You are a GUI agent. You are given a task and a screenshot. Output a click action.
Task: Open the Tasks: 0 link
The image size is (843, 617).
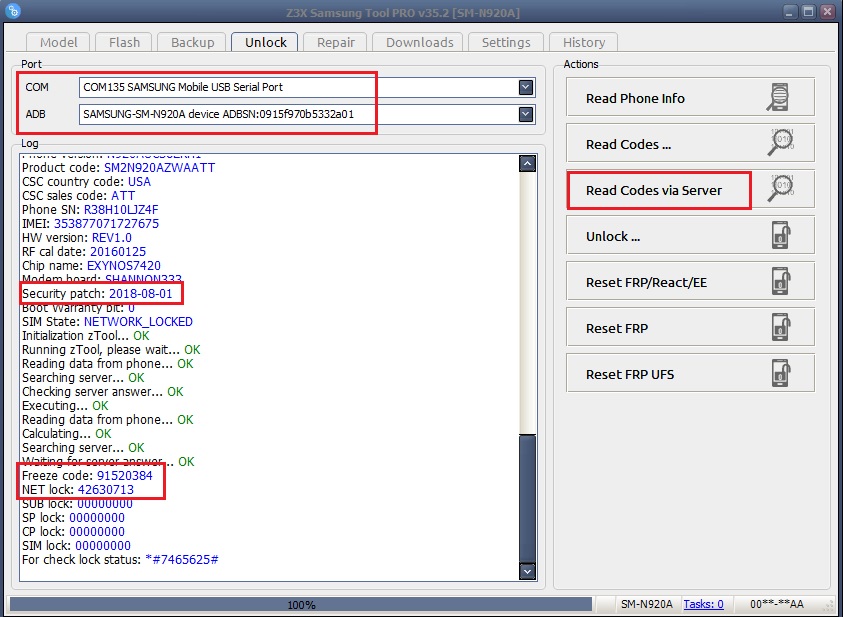(703, 604)
